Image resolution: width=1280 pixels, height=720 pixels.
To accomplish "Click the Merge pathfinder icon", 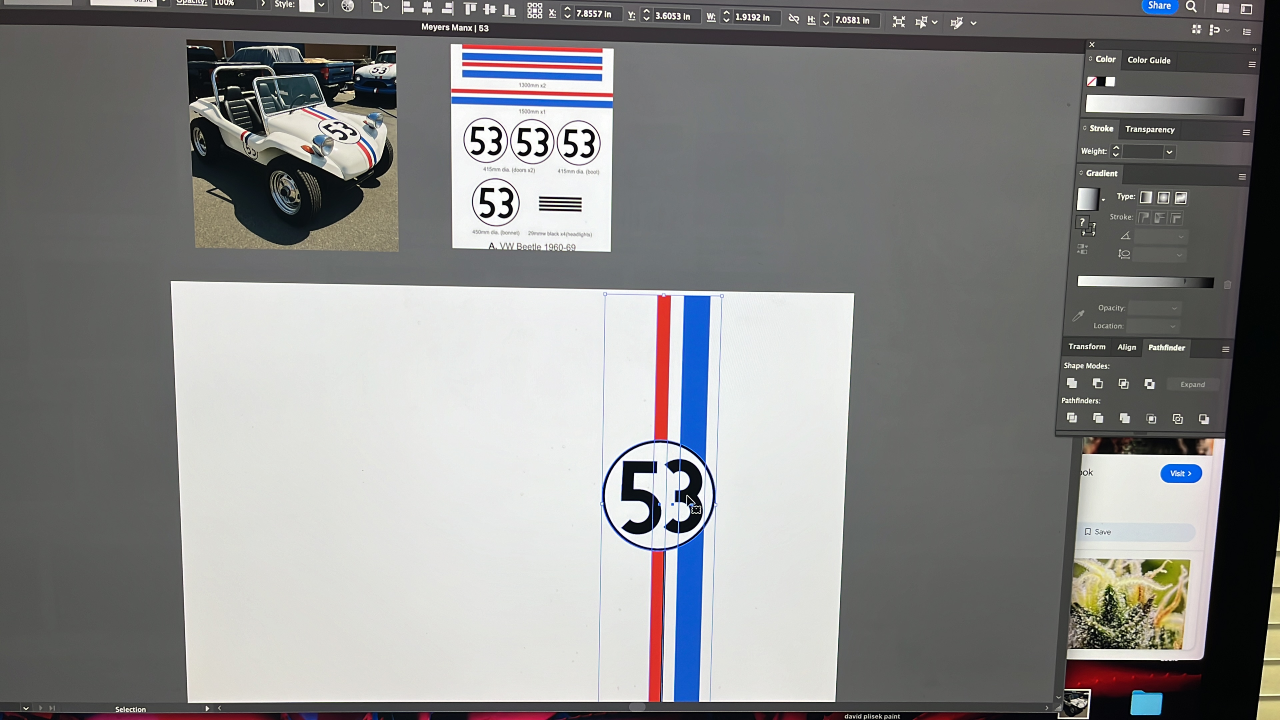I will [x=1125, y=418].
